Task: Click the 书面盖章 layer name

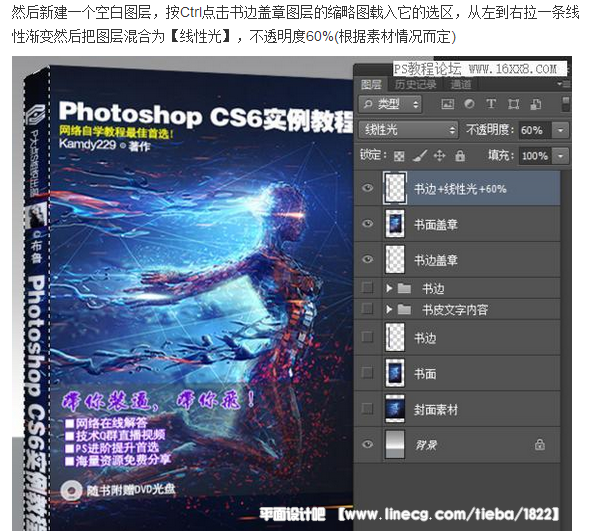Action: coord(436,225)
